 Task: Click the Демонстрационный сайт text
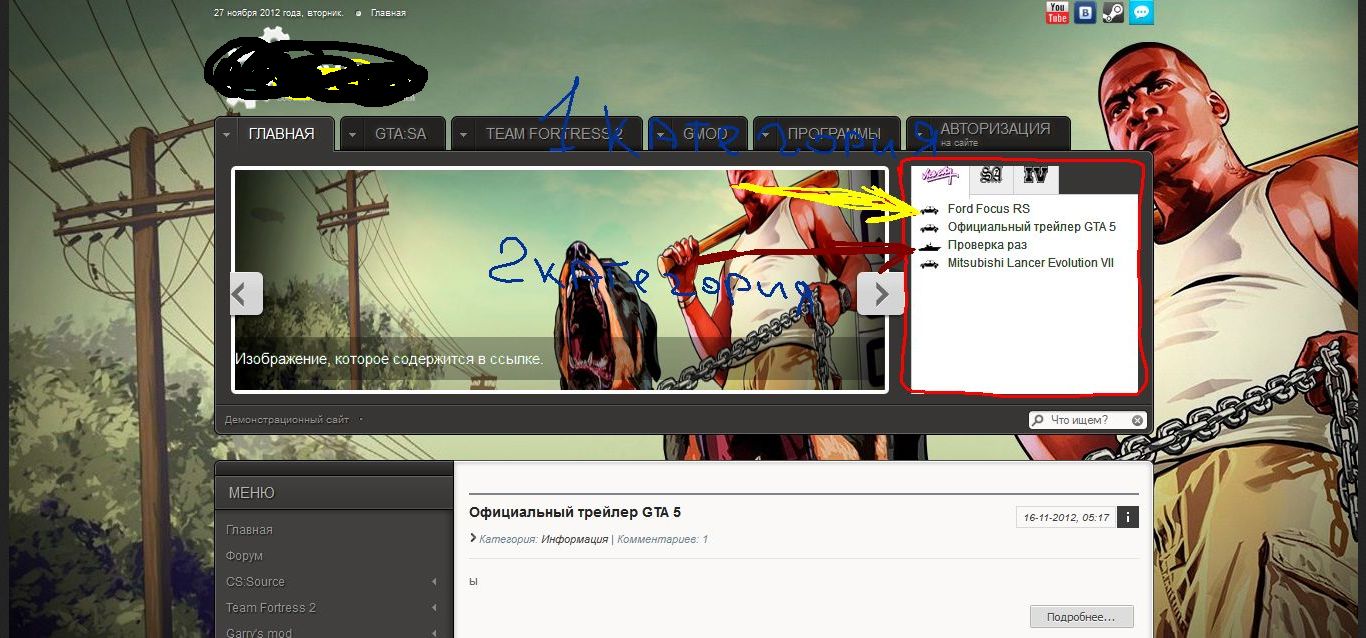(x=287, y=420)
